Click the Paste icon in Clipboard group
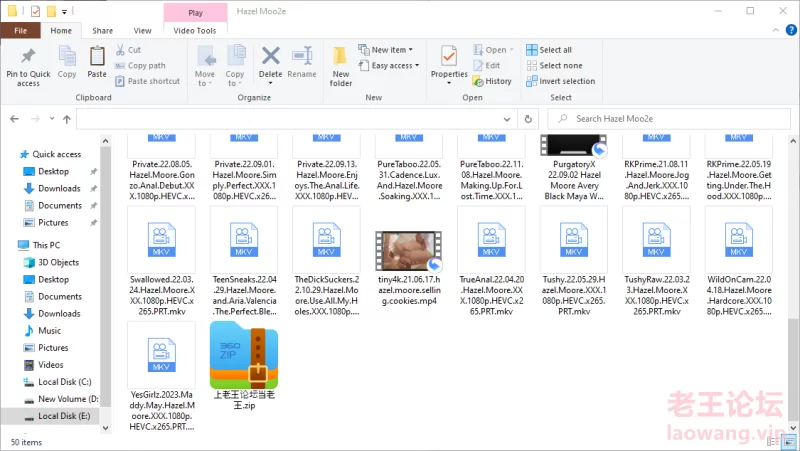The height and width of the screenshot is (451, 800). tap(97, 56)
